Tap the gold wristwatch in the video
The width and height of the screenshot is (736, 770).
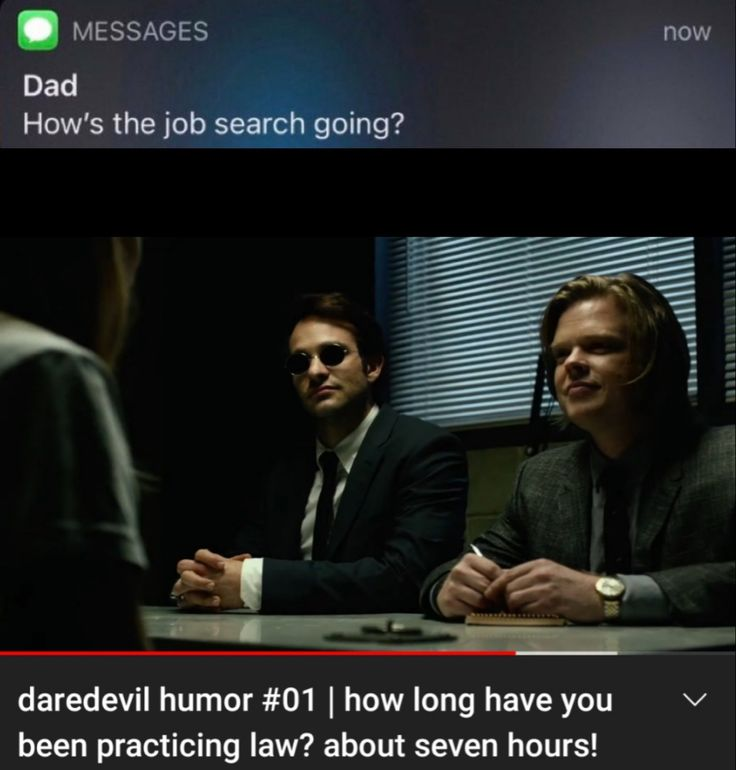(610, 596)
